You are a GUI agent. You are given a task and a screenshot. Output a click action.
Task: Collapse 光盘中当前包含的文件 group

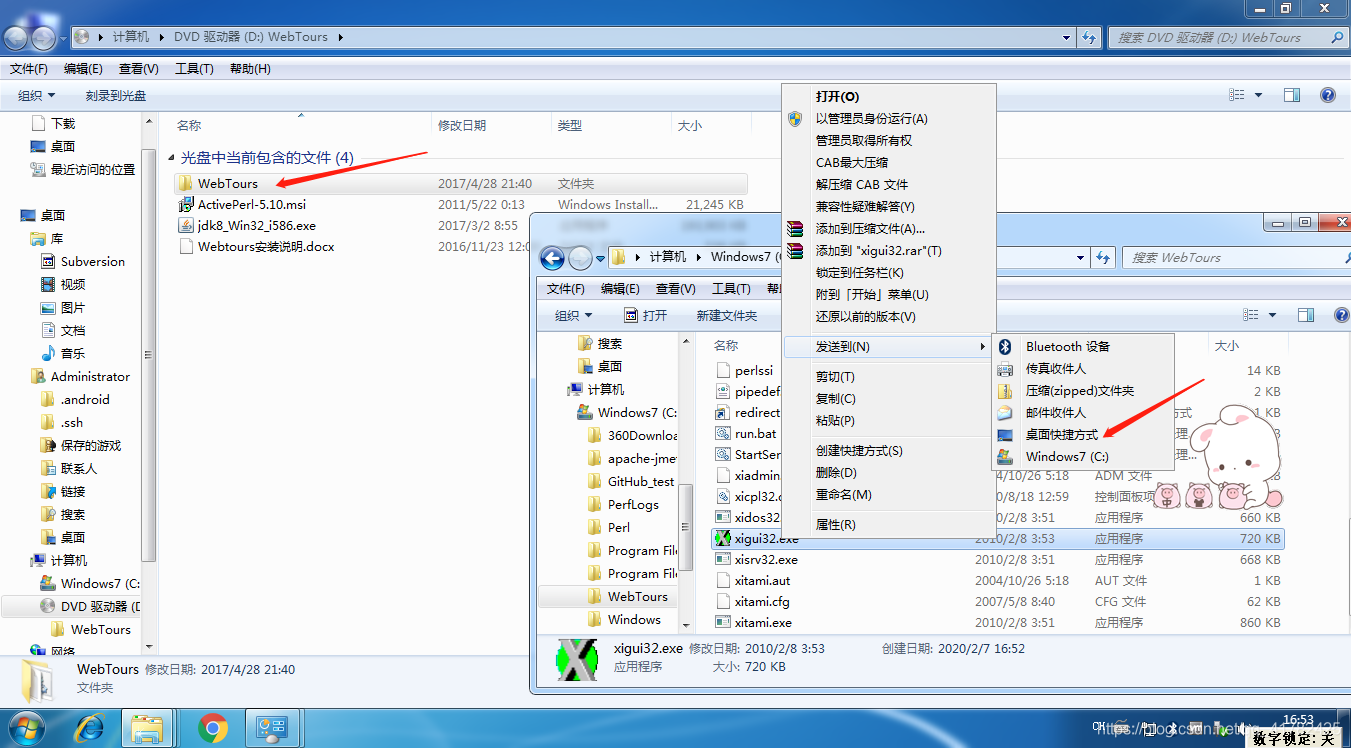pyautogui.click(x=172, y=159)
